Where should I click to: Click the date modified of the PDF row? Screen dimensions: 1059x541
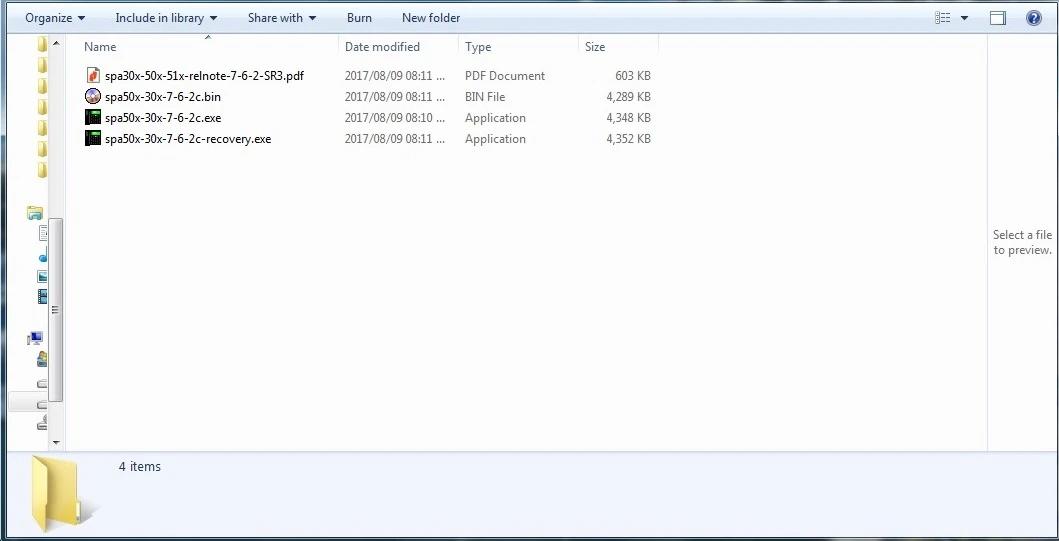394,76
